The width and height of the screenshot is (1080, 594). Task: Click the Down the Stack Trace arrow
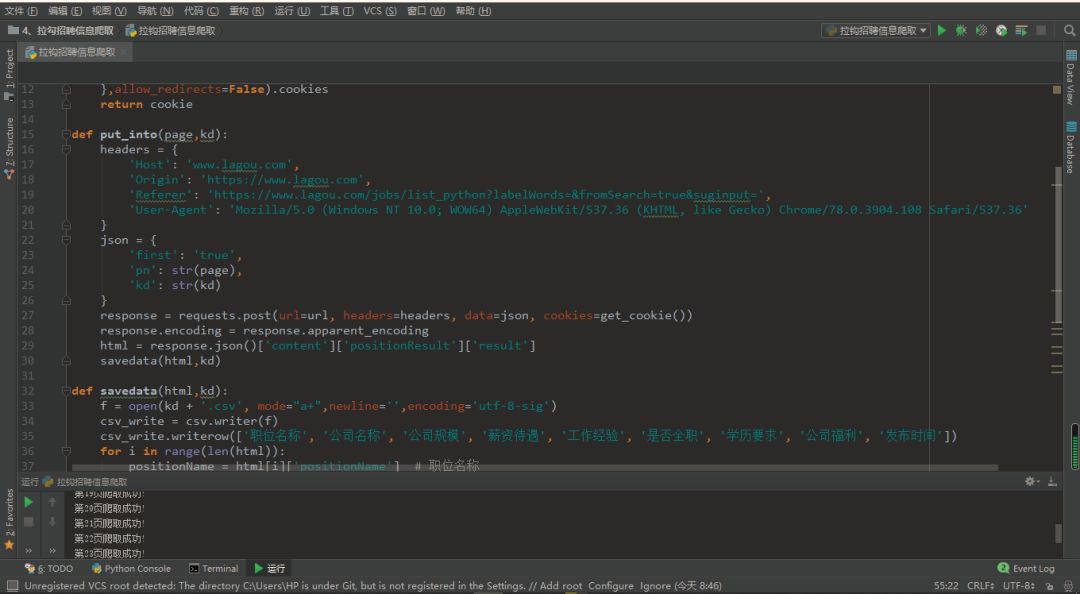52,522
